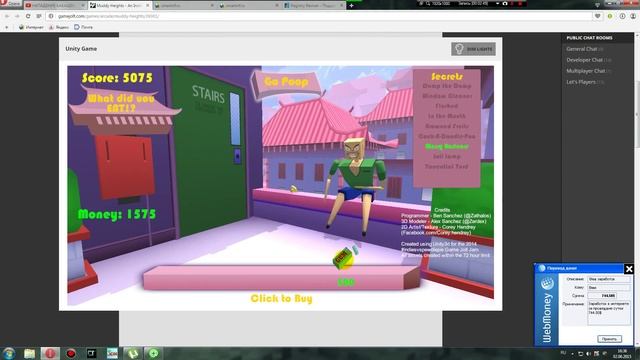Open the Интернет bookmark
The image size is (640, 360).
31,27
